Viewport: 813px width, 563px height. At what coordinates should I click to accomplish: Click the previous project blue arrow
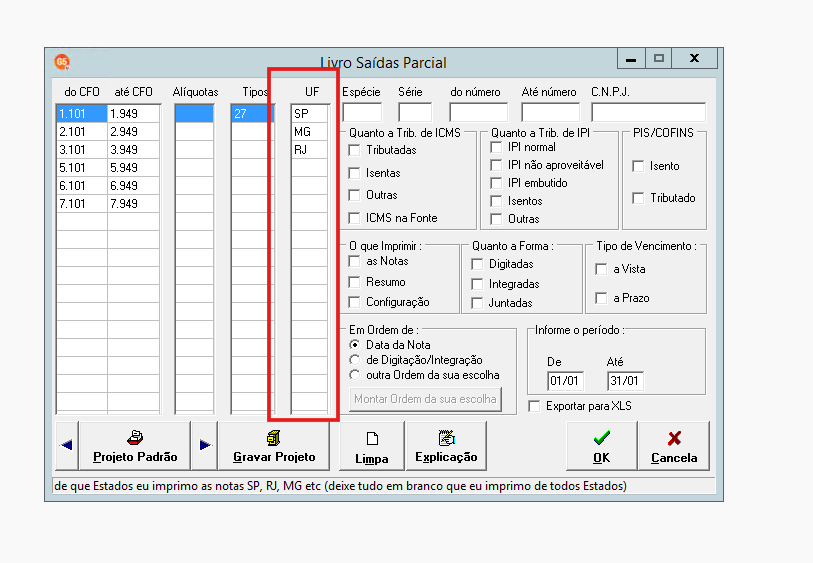tap(67, 445)
